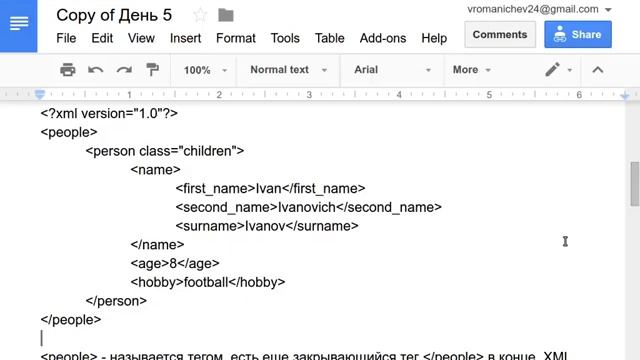640x360 pixels.
Task: Click the <hobby>football</hobby> line
Action: click(x=208, y=282)
